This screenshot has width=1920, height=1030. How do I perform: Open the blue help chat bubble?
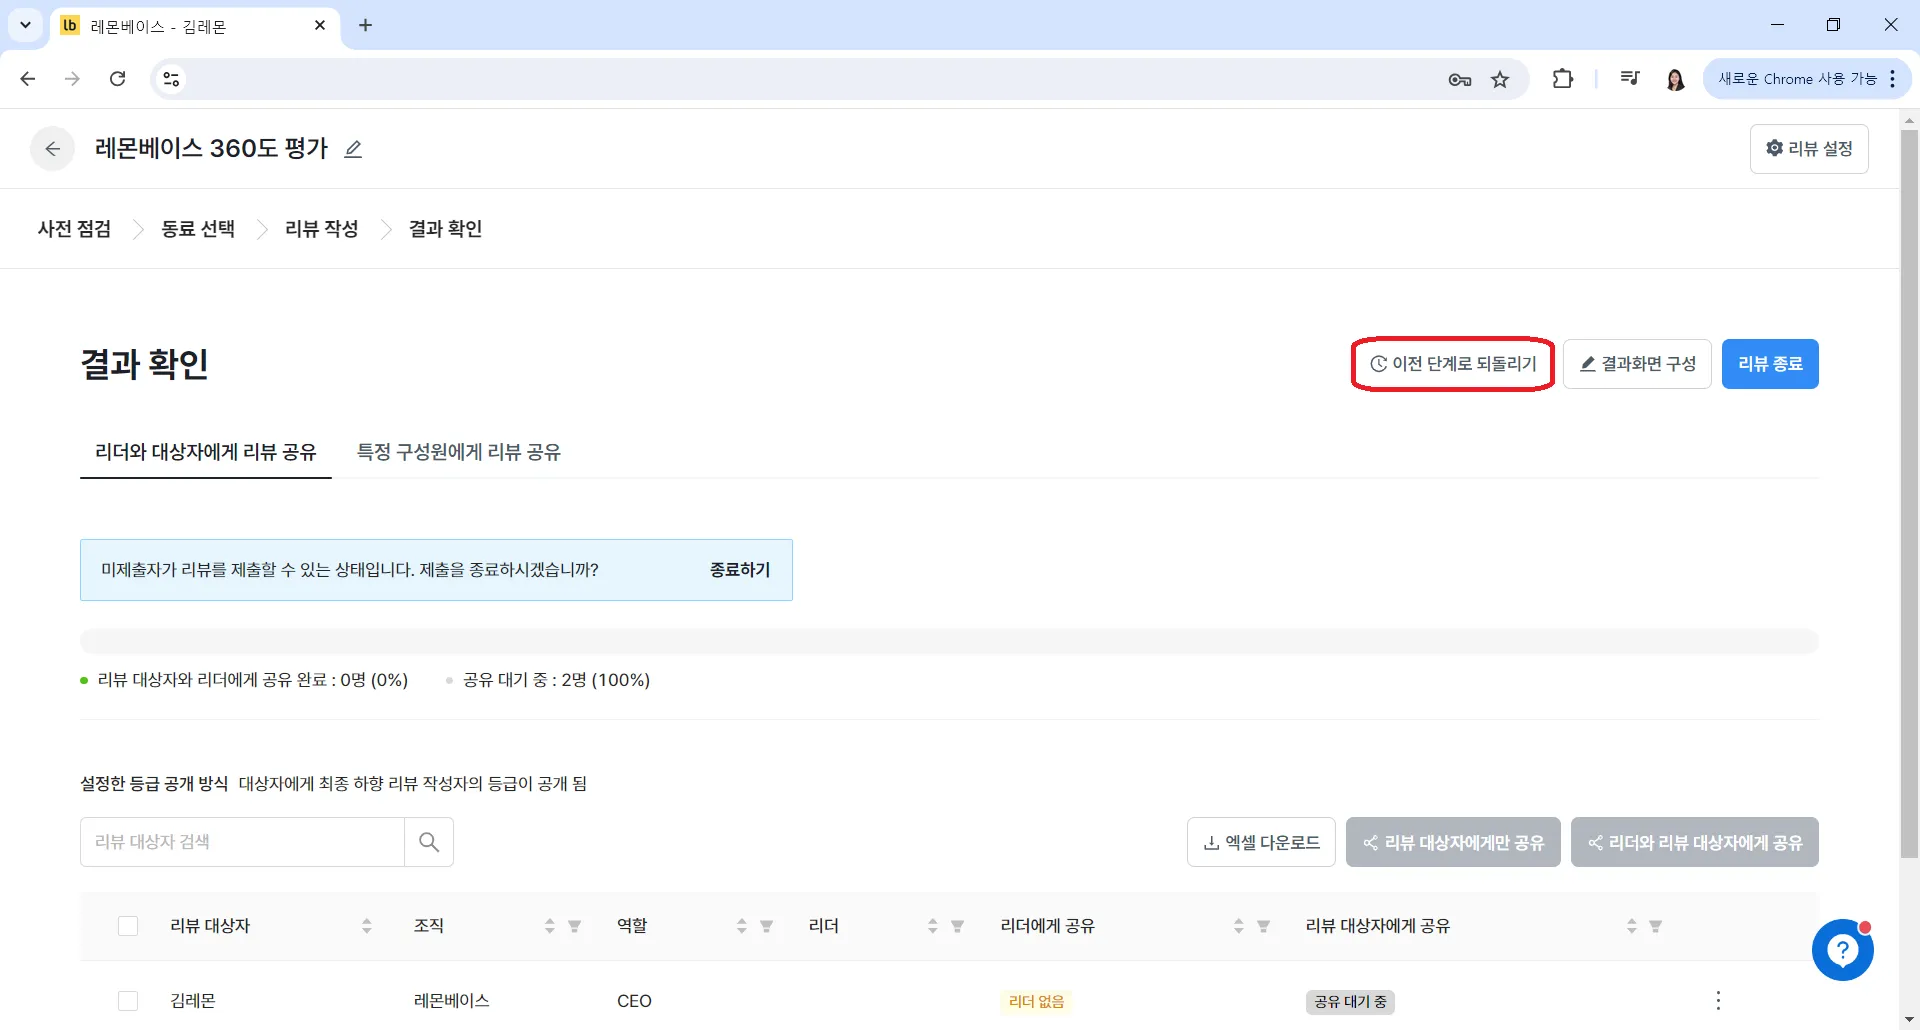click(1842, 950)
